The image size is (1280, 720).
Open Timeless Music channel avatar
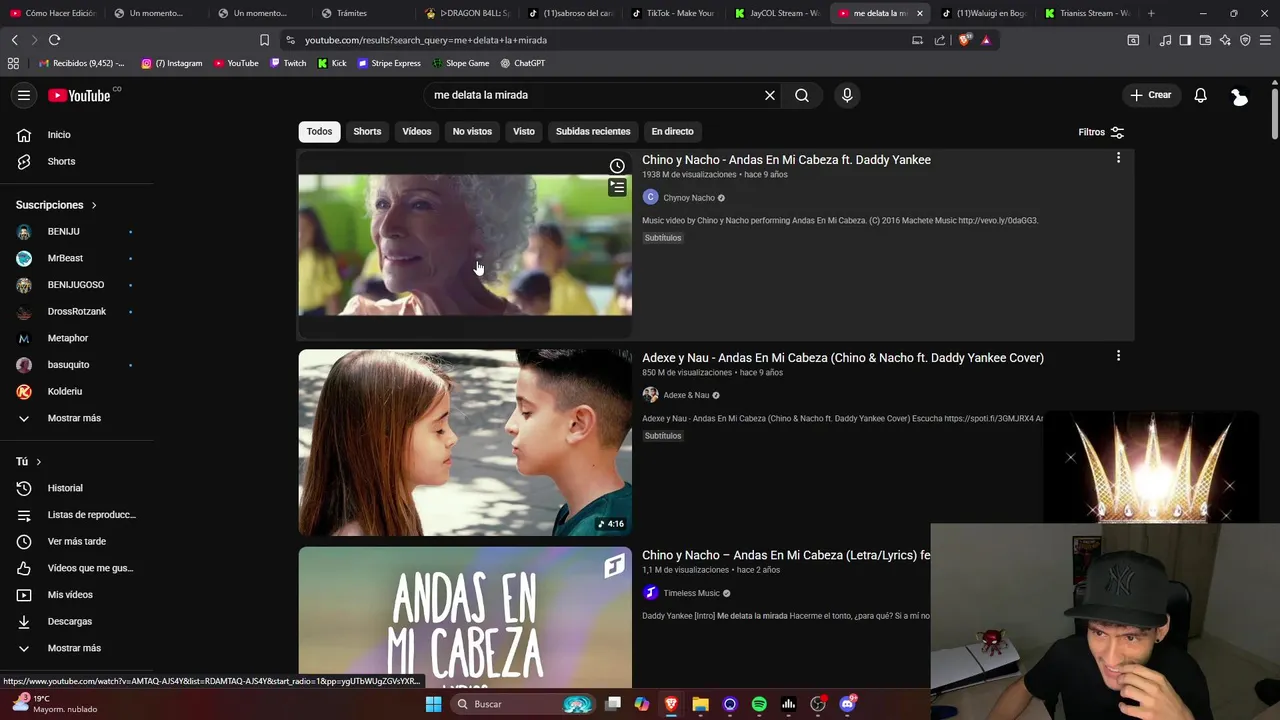[x=650, y=593]
